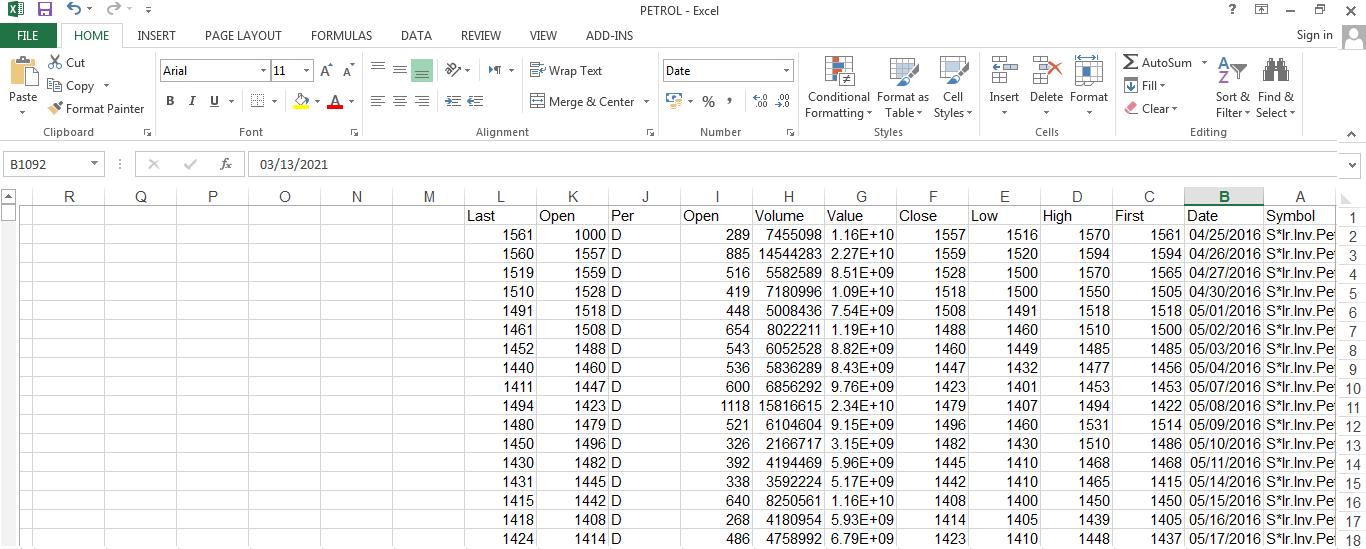The height and width of the screenshot is (549, 1366).
Task: Apply Percent Style number format
Action: (708, 102)
